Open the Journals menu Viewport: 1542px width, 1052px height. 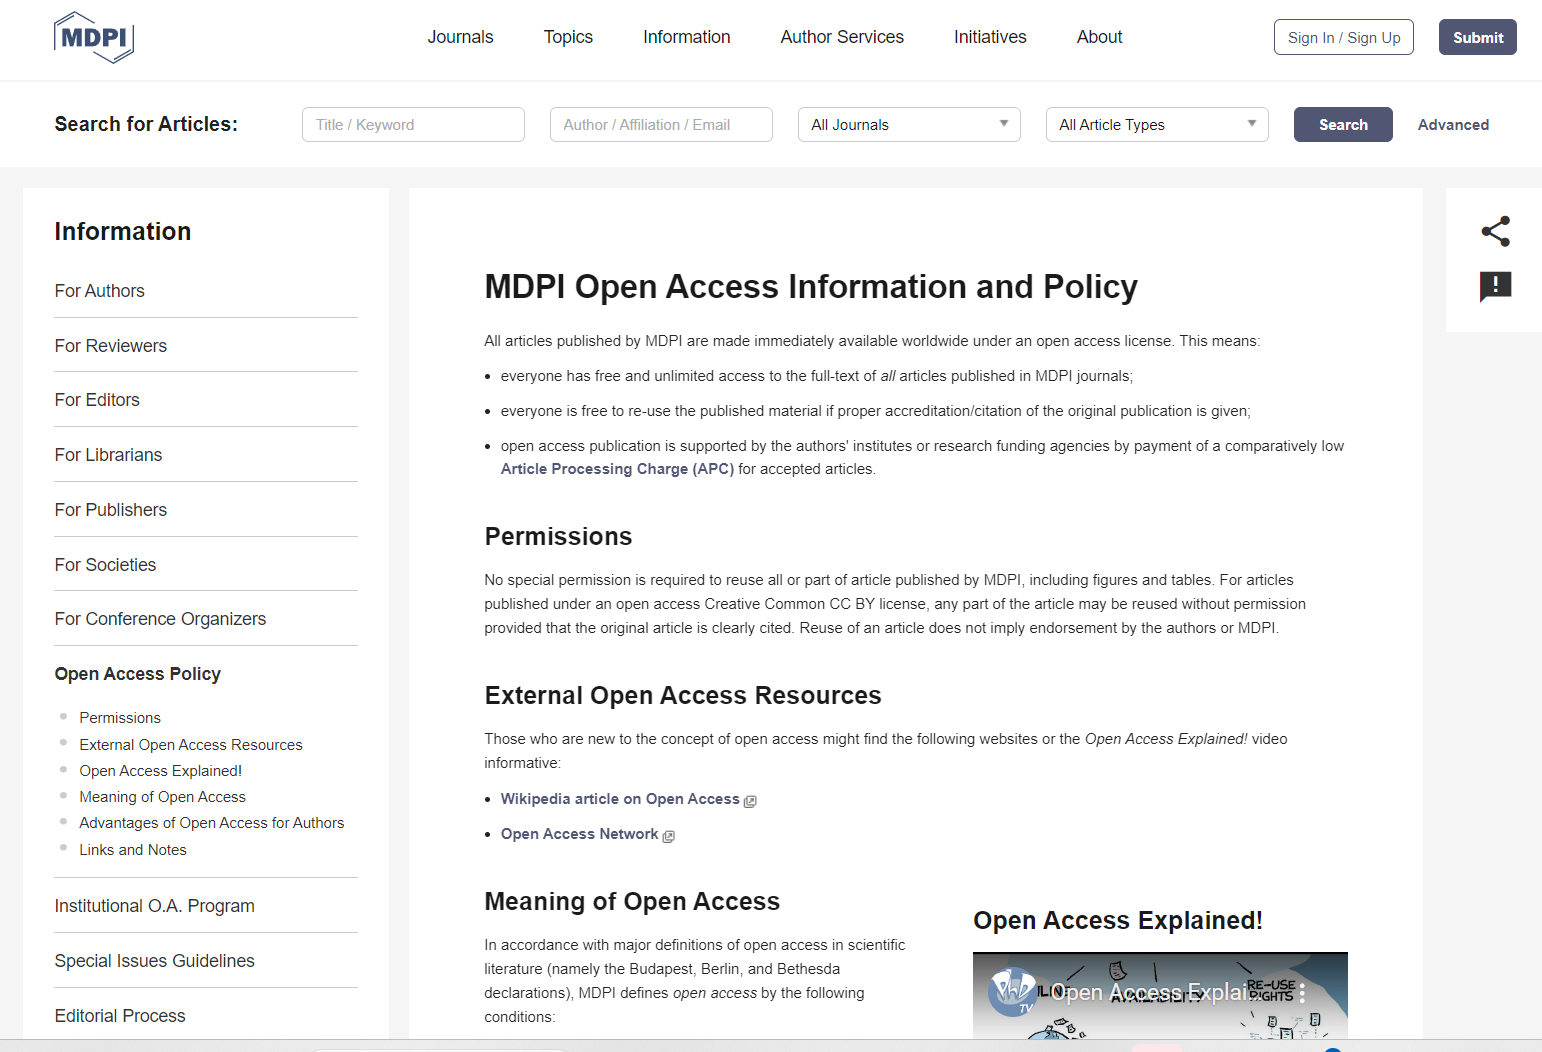(x=461, y=37)
